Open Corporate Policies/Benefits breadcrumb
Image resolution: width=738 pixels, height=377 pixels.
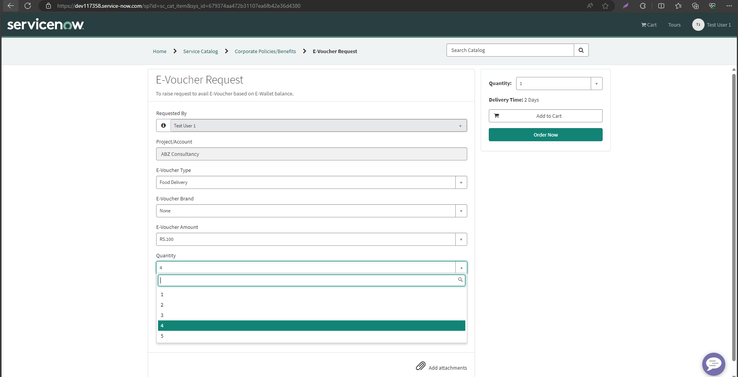pyautogui.click(x=265, y=51)
